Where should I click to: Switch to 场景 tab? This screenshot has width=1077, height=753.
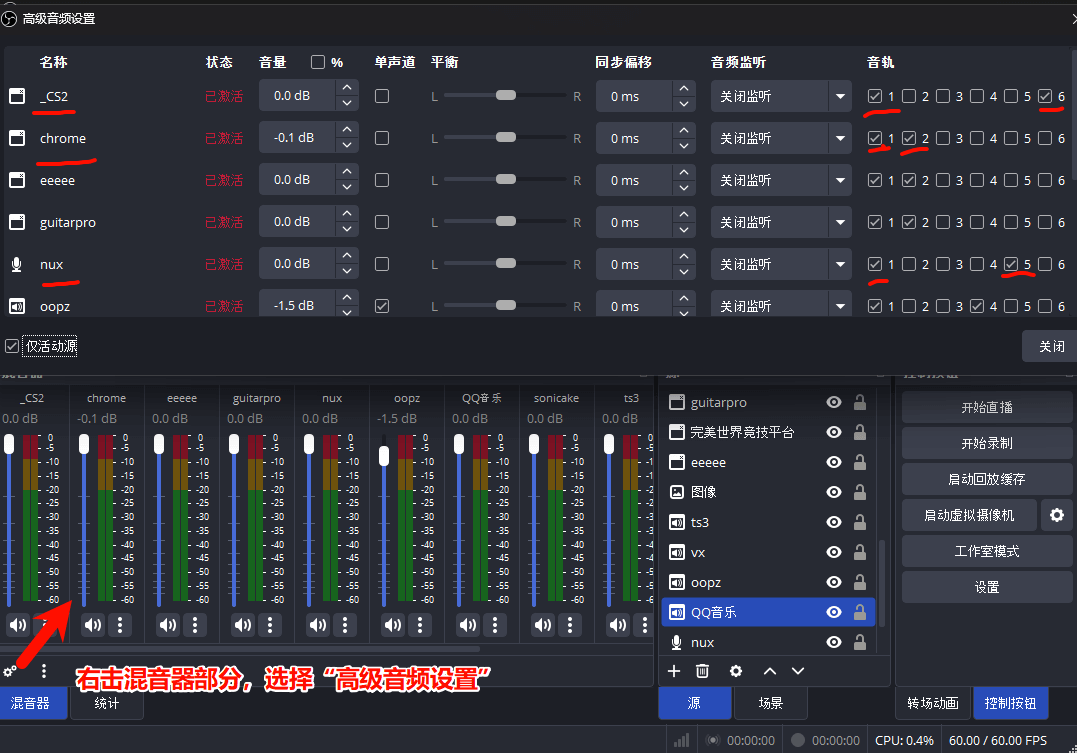(771, 703)
